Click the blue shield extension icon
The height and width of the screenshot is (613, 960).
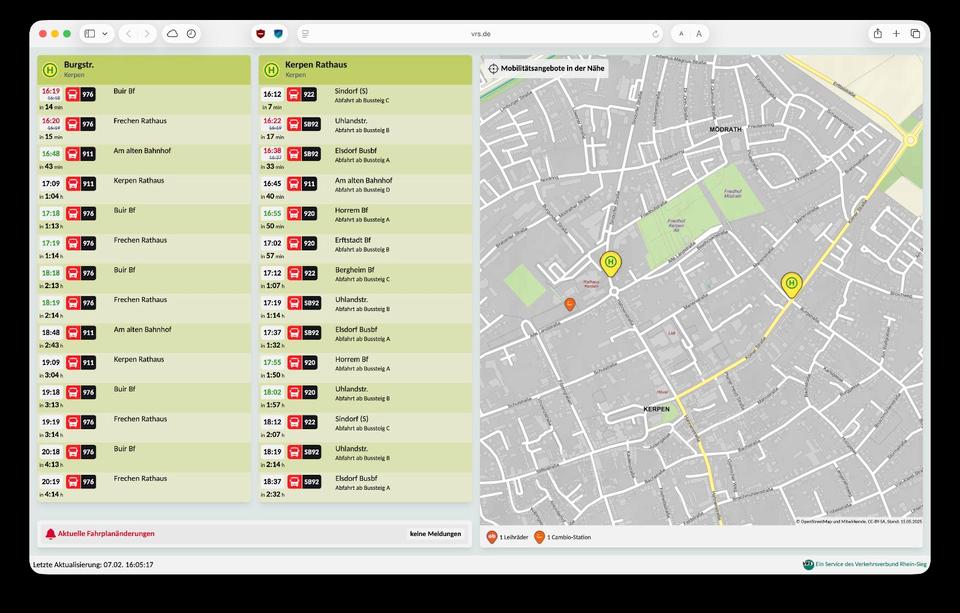[x=278, y=34]
